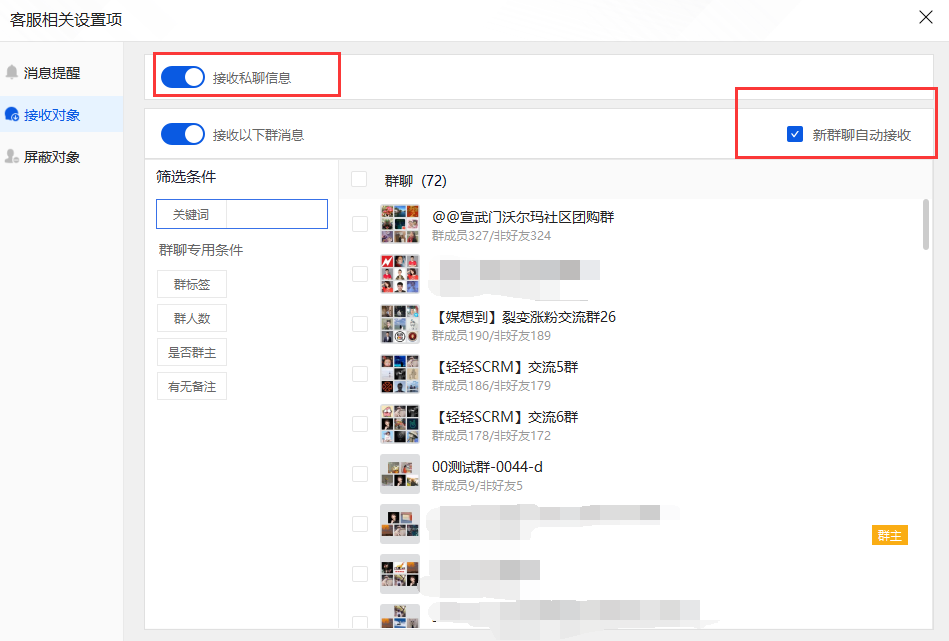
Task: Open the 有无备注 filter
Action: tap(192, 386)
